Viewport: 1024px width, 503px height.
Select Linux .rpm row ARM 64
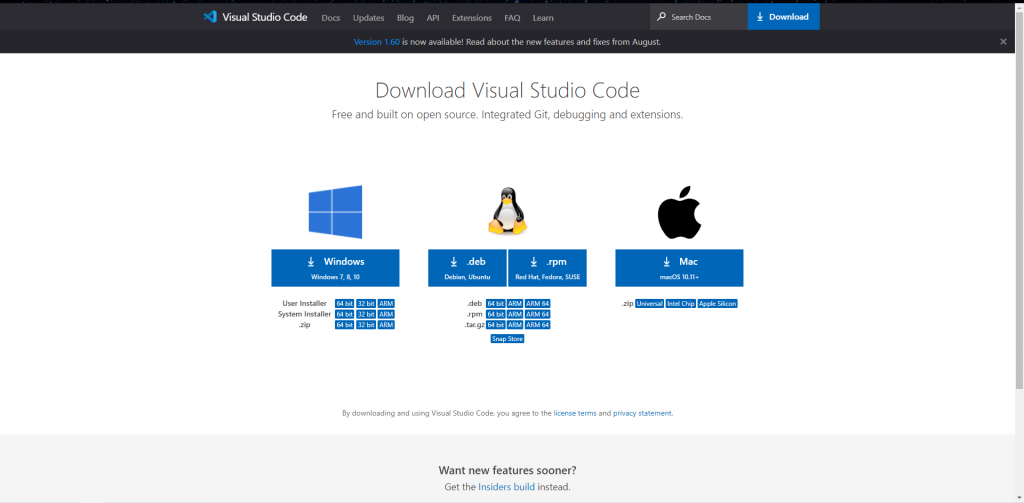(538, 314)
